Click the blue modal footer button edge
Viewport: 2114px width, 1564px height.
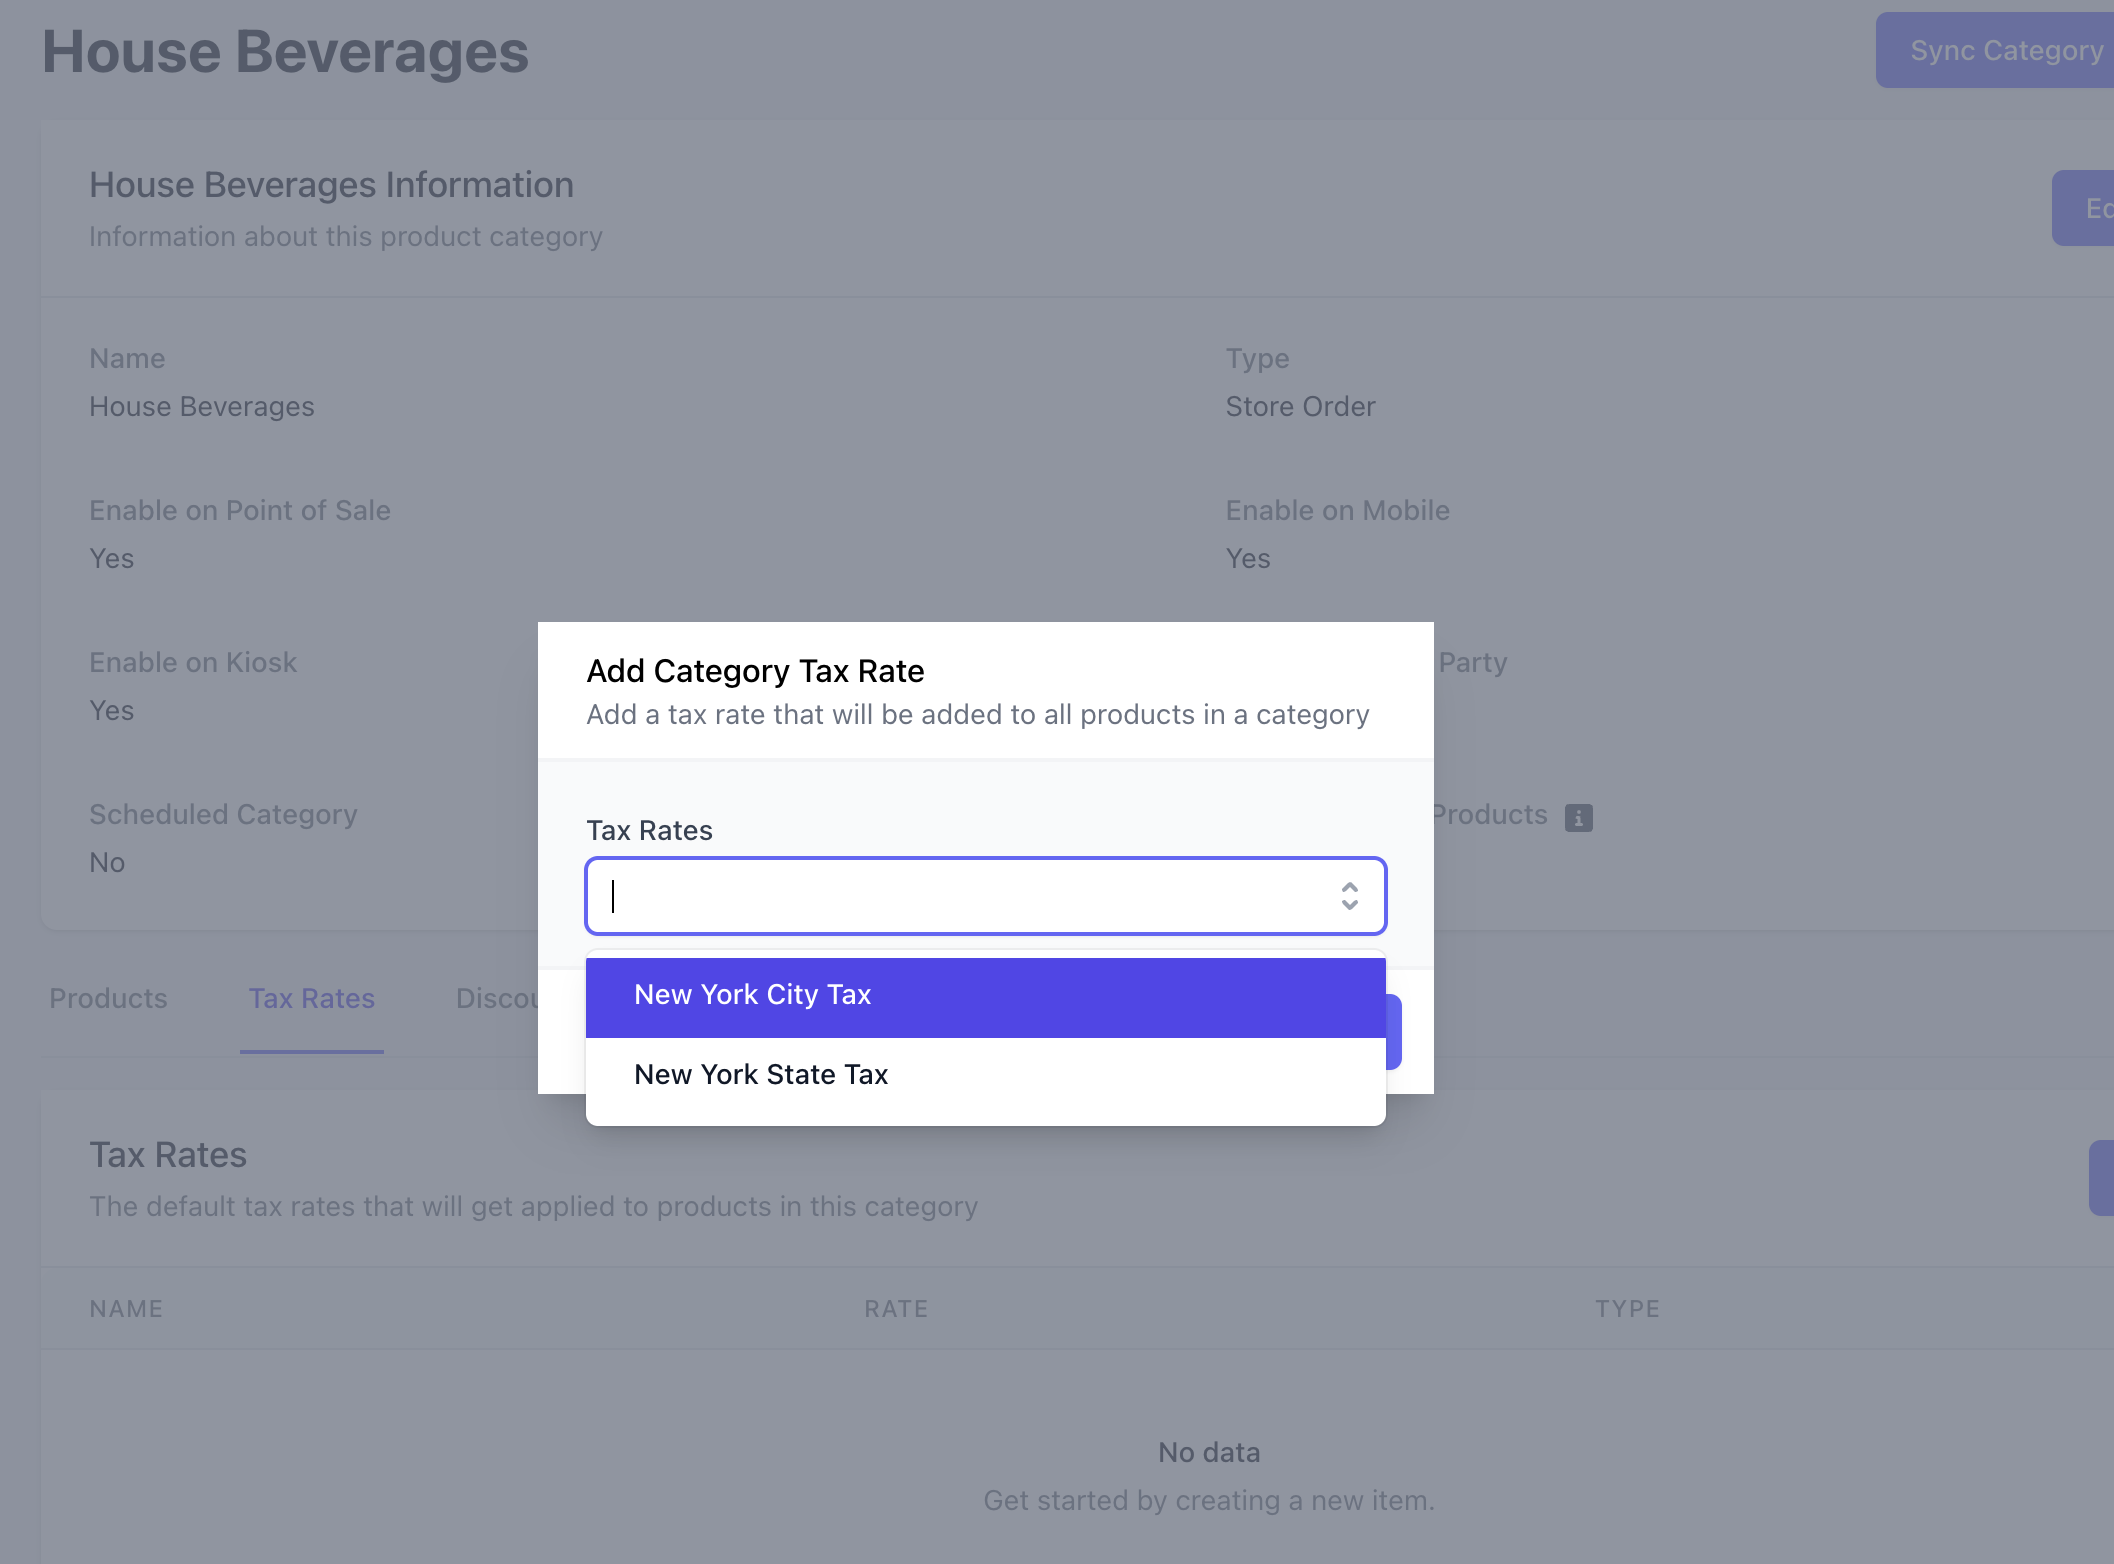tap(1394, 1032)
